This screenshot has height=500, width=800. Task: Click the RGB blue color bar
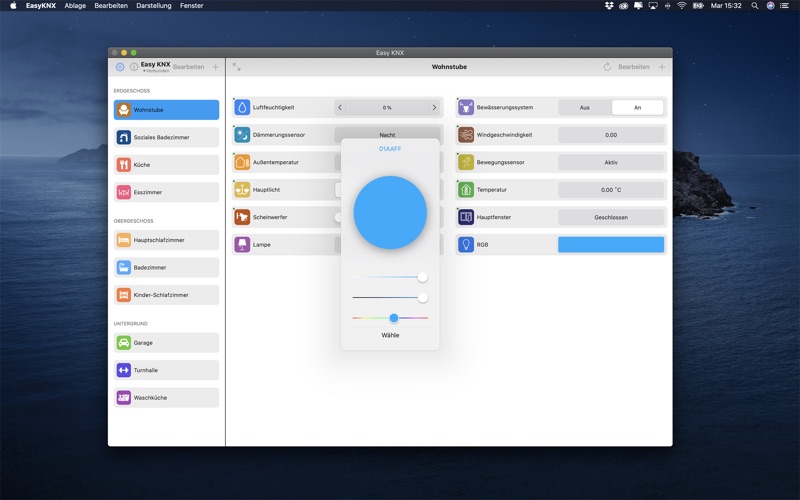pyautogui.click(x=611, y=245)
